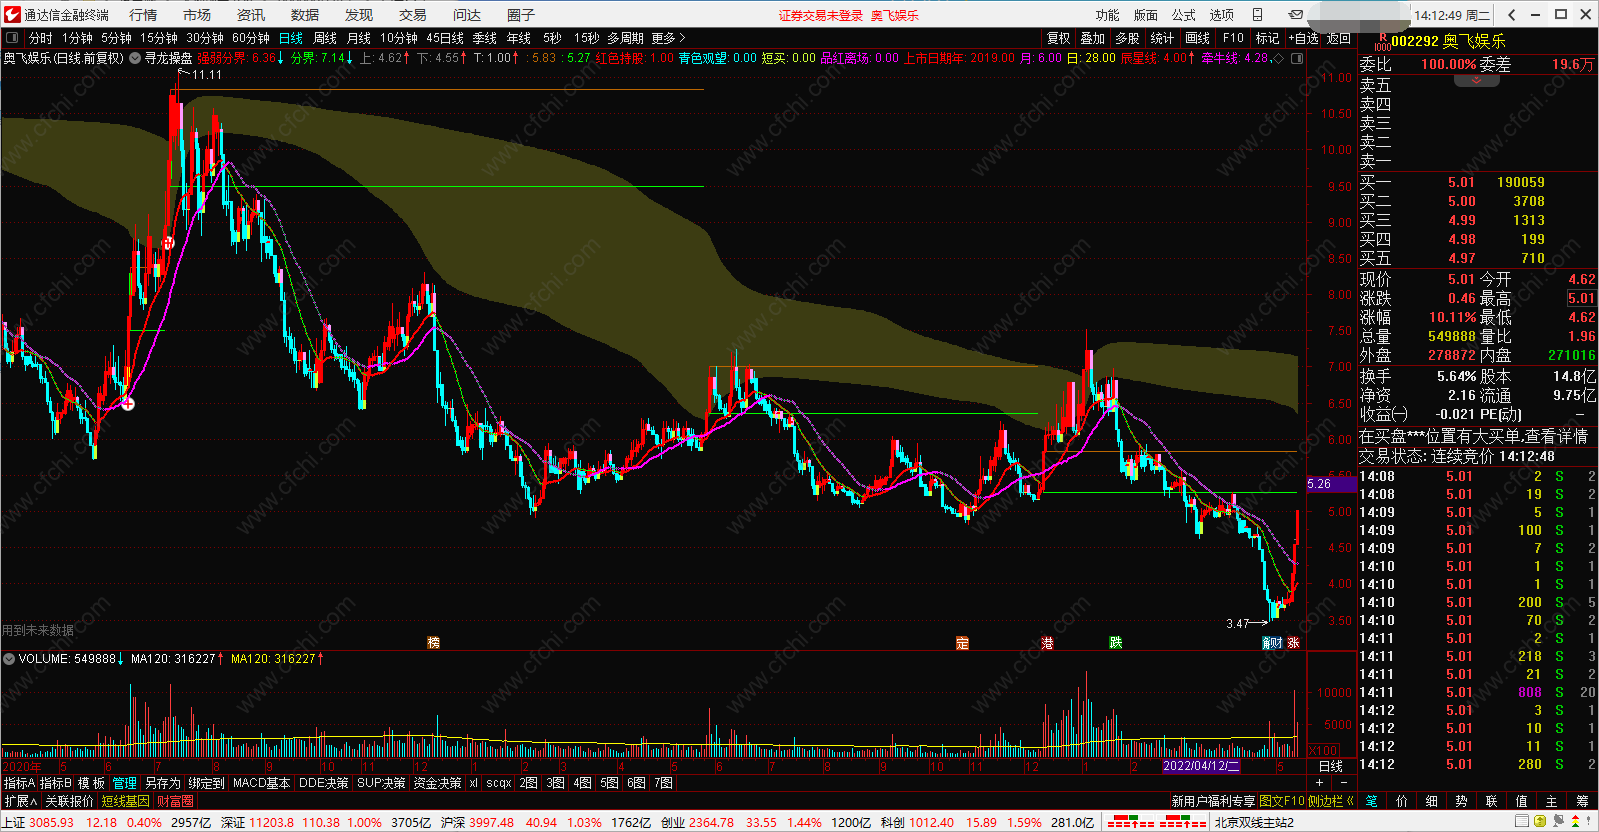Select the MACD基本 indicator tab

[261, 783]
